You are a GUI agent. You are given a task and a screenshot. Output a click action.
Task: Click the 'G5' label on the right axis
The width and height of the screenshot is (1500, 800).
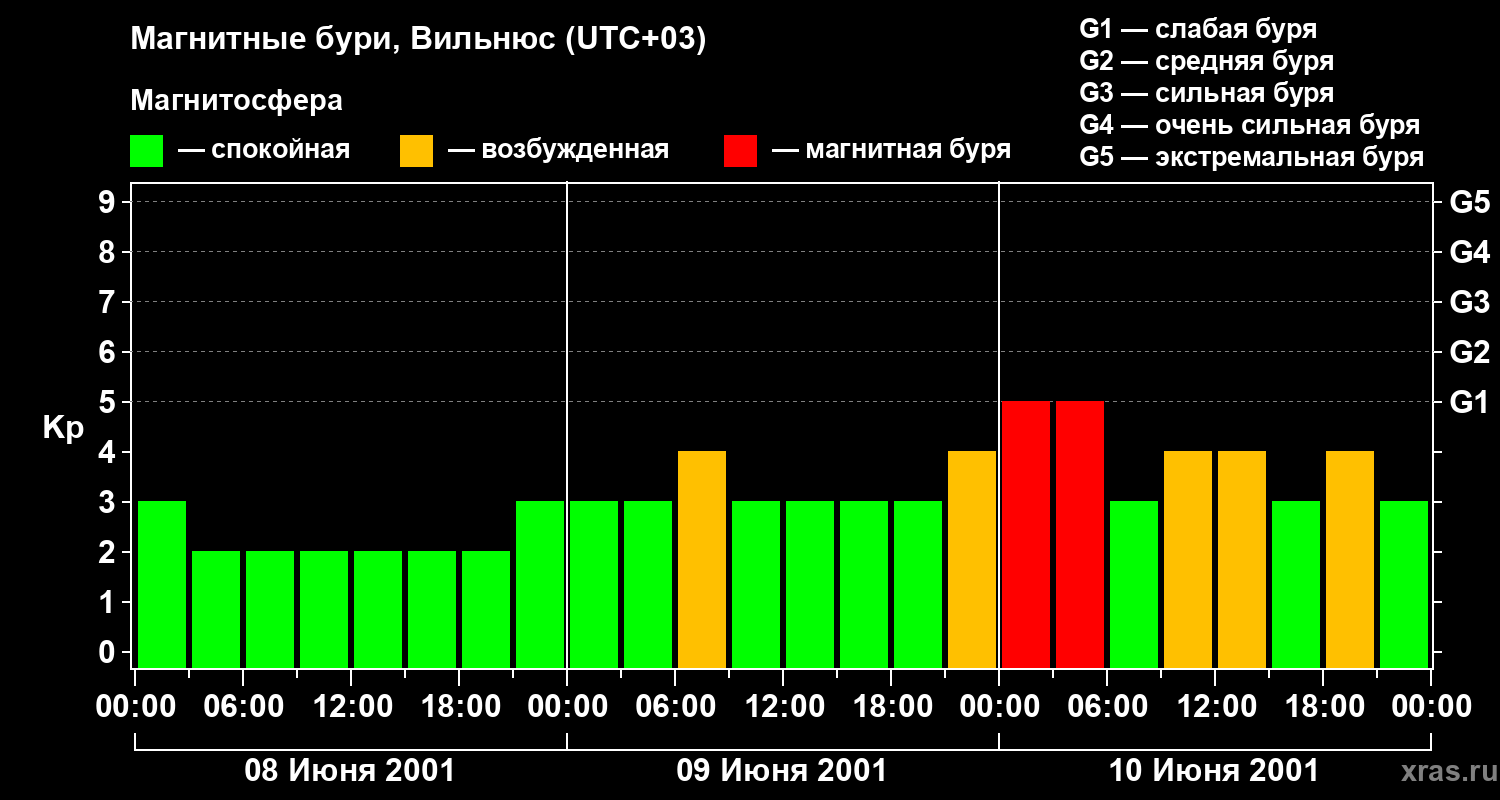click(x=1470, y=203)
